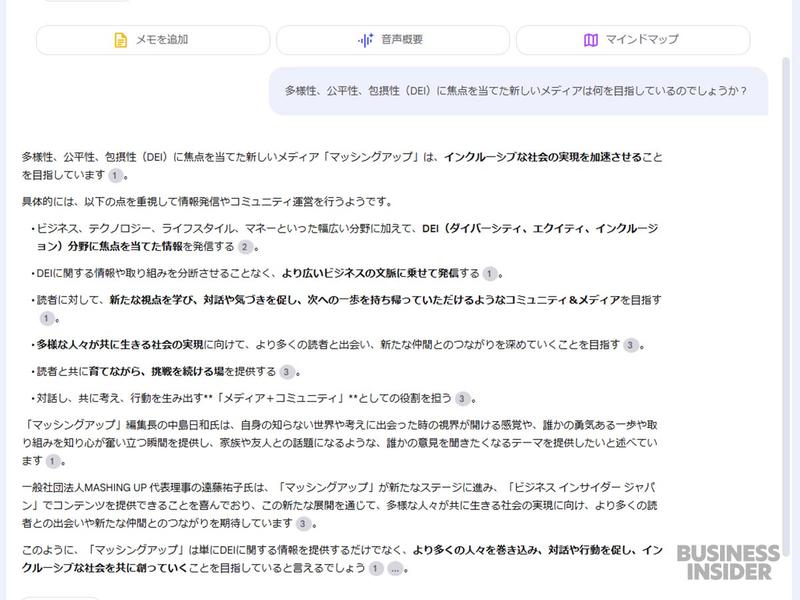Click bold text より広いビジネスの文脈に乗せて発信

(x=370, y=273)
